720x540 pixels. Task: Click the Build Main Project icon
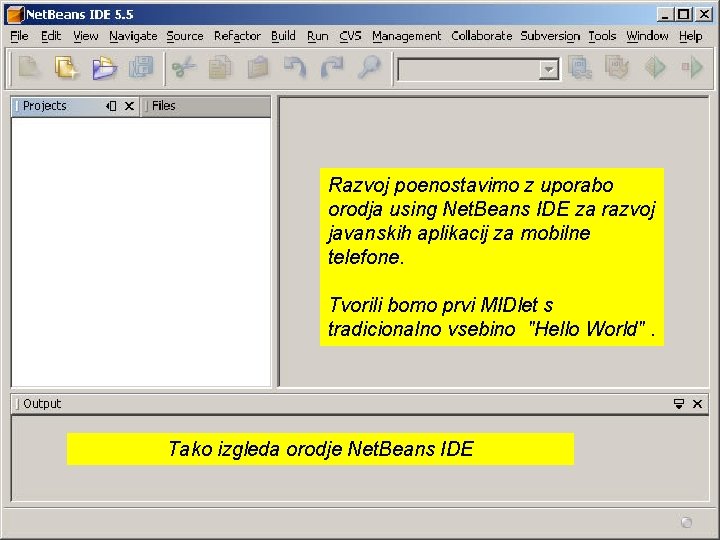[580, 68]
